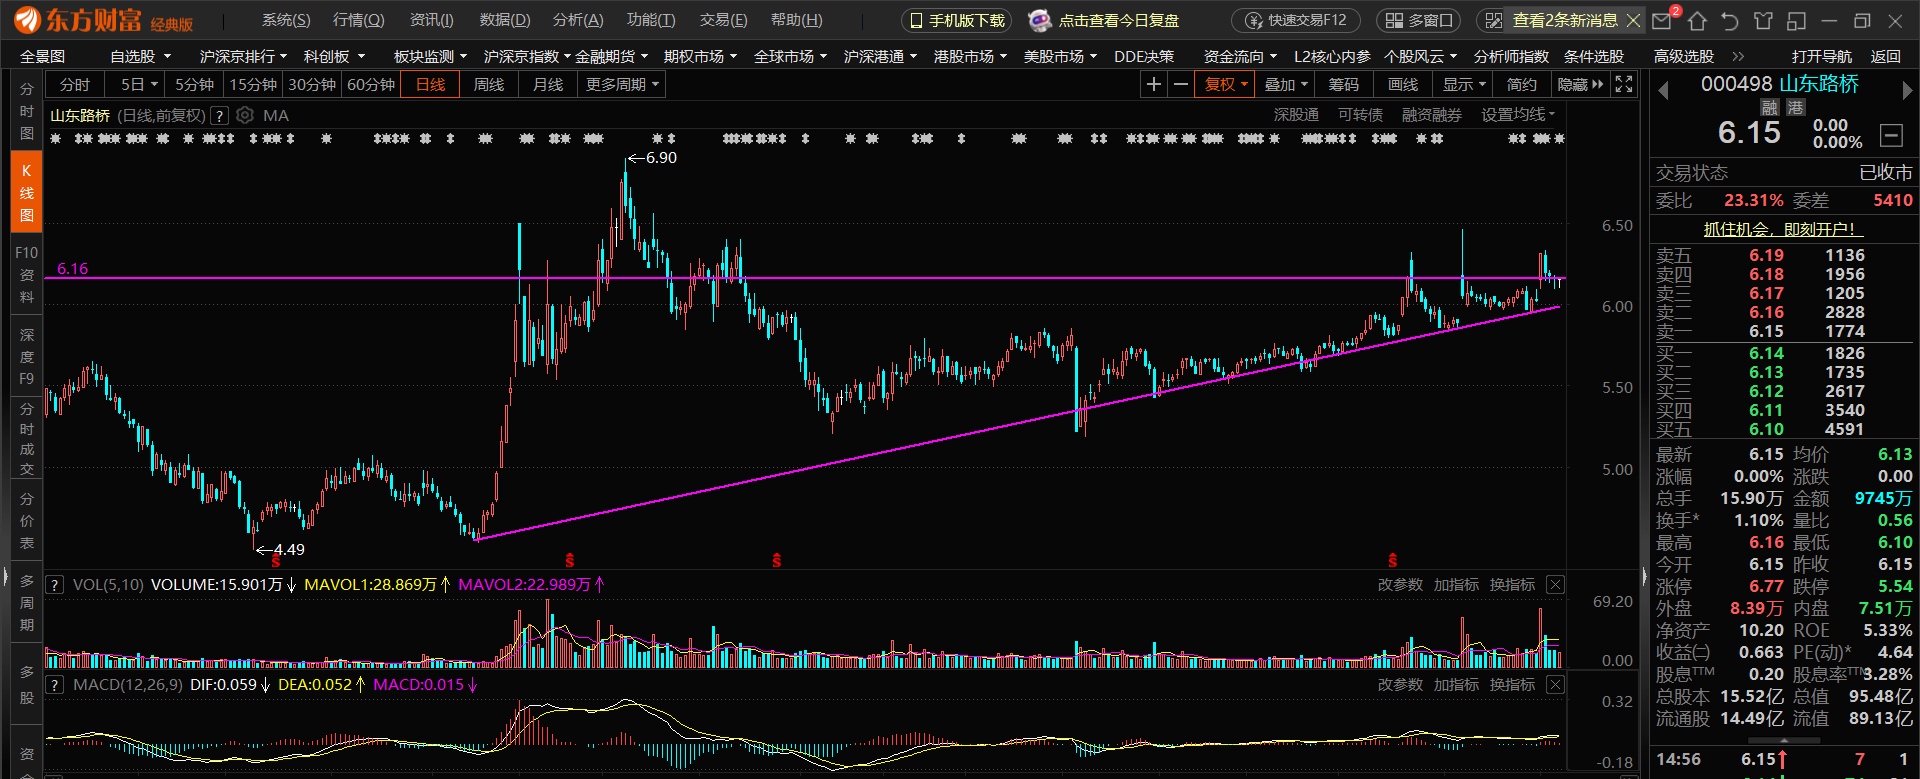Switch to 5分钟 candlestick period
This screenshot has height=779, width=1920.
point(194,85)
